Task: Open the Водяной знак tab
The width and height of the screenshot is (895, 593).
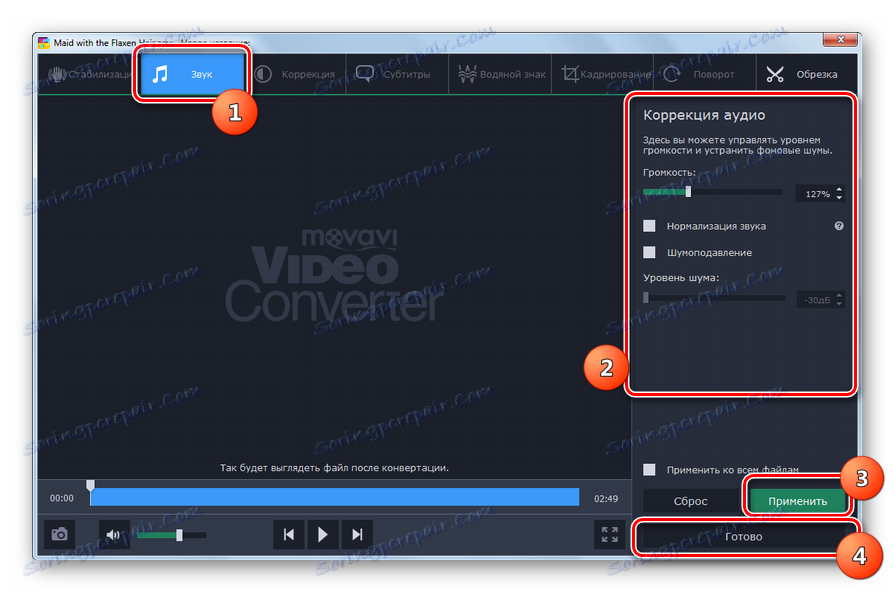Action: point(500,74)
